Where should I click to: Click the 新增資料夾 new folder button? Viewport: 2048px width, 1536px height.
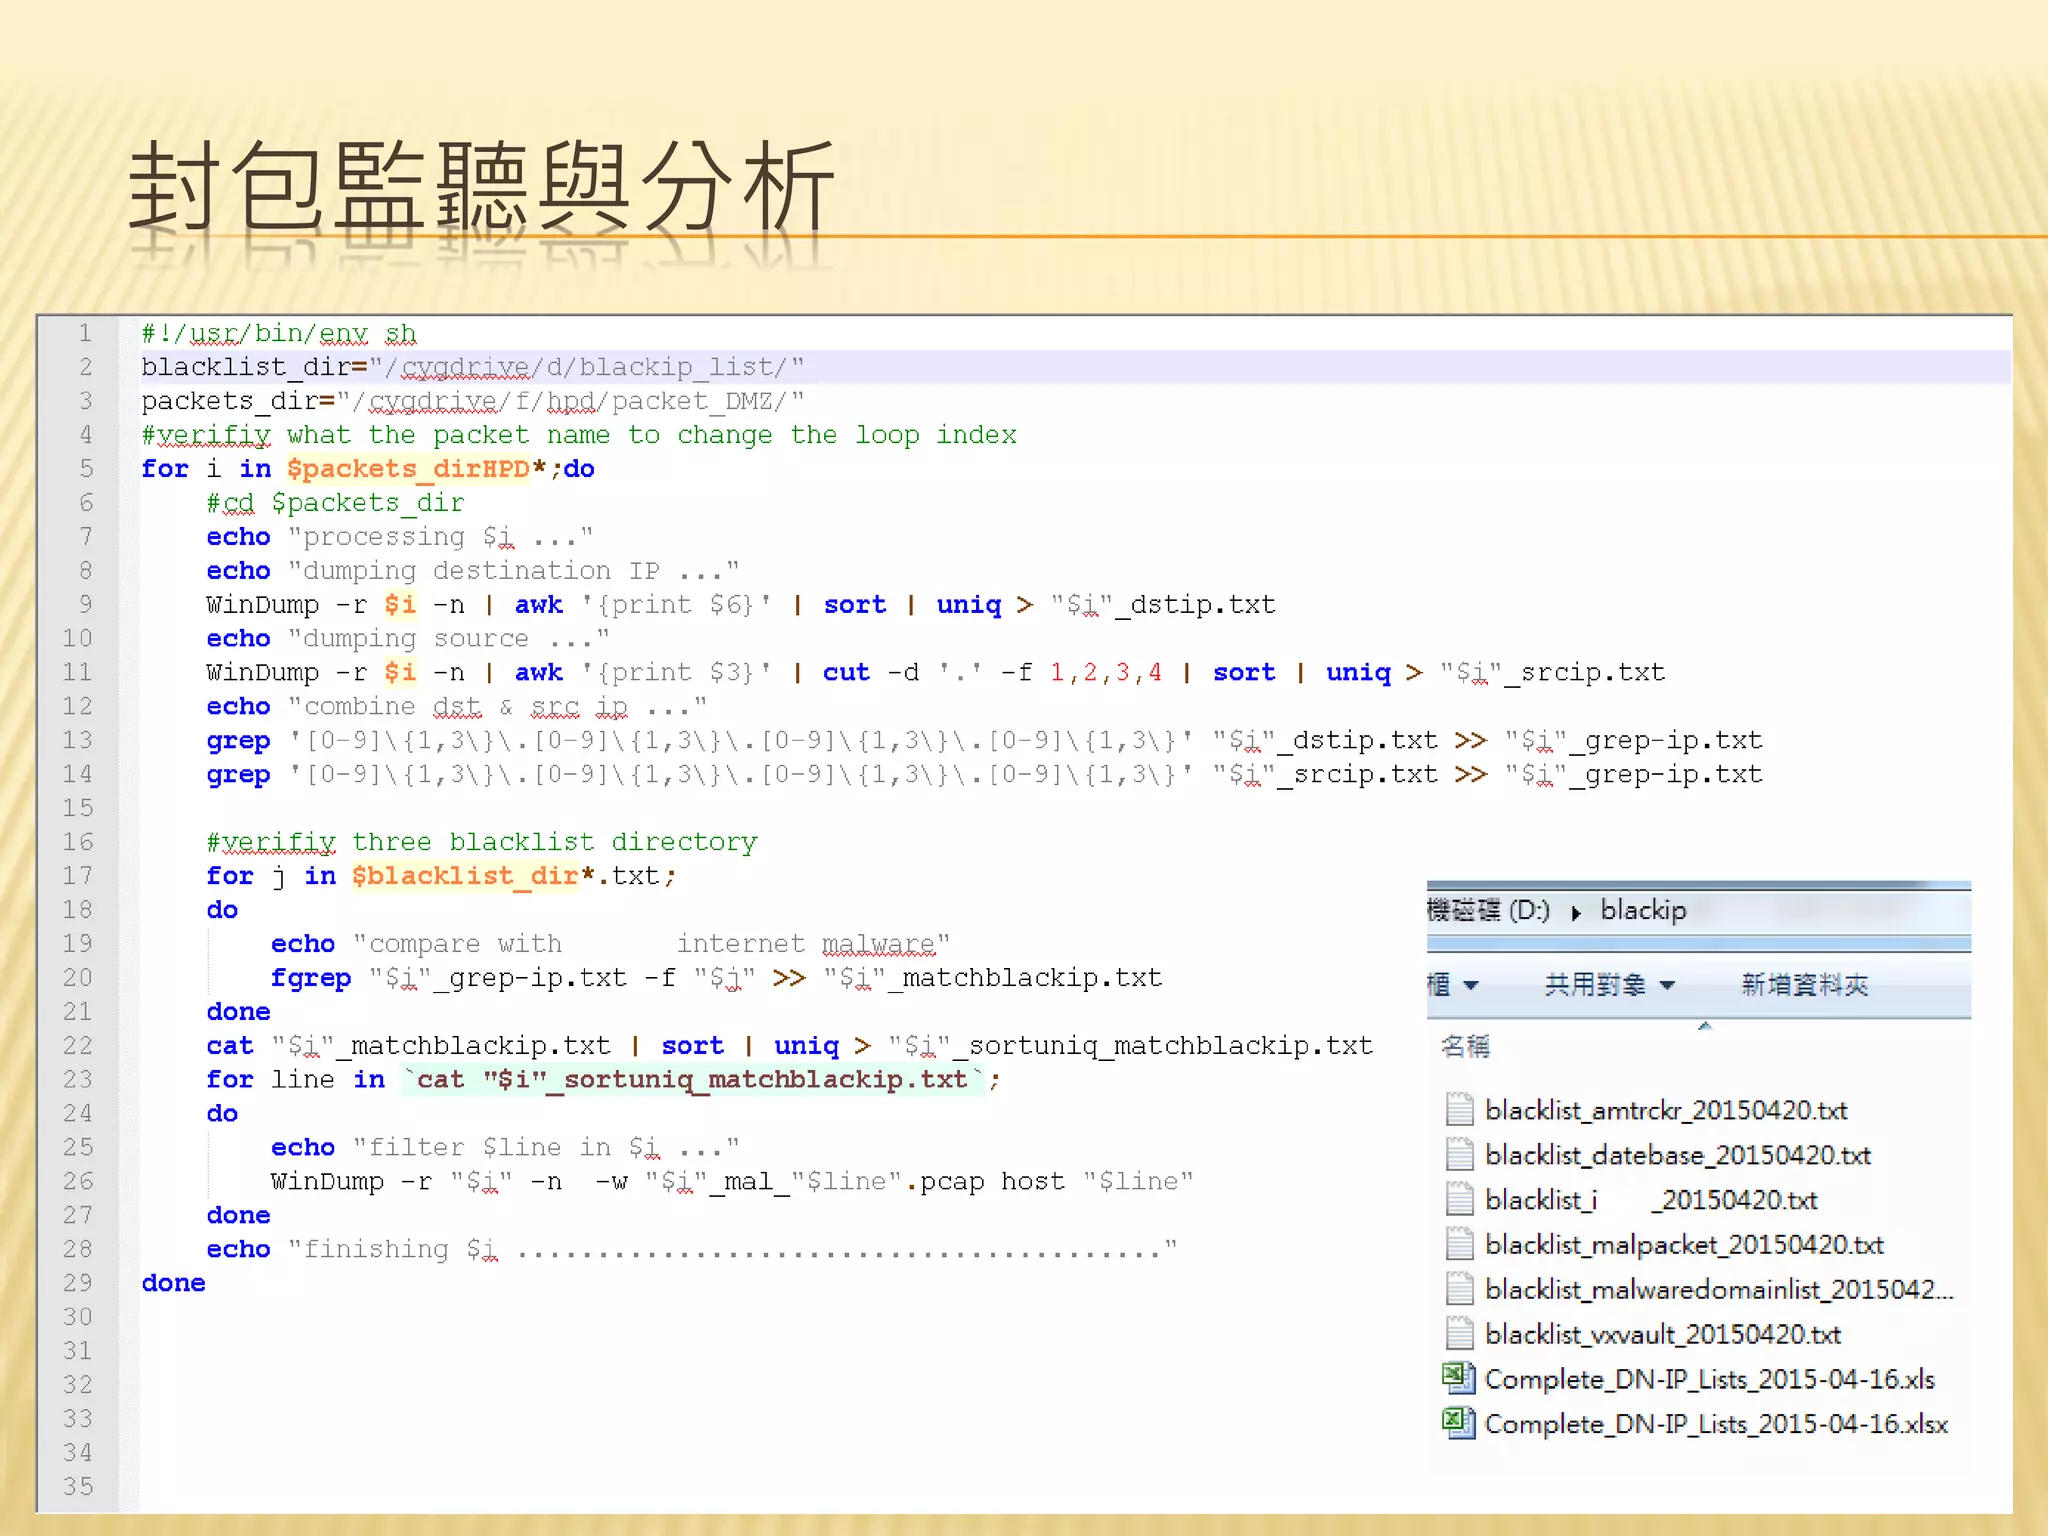point(1804,985)
